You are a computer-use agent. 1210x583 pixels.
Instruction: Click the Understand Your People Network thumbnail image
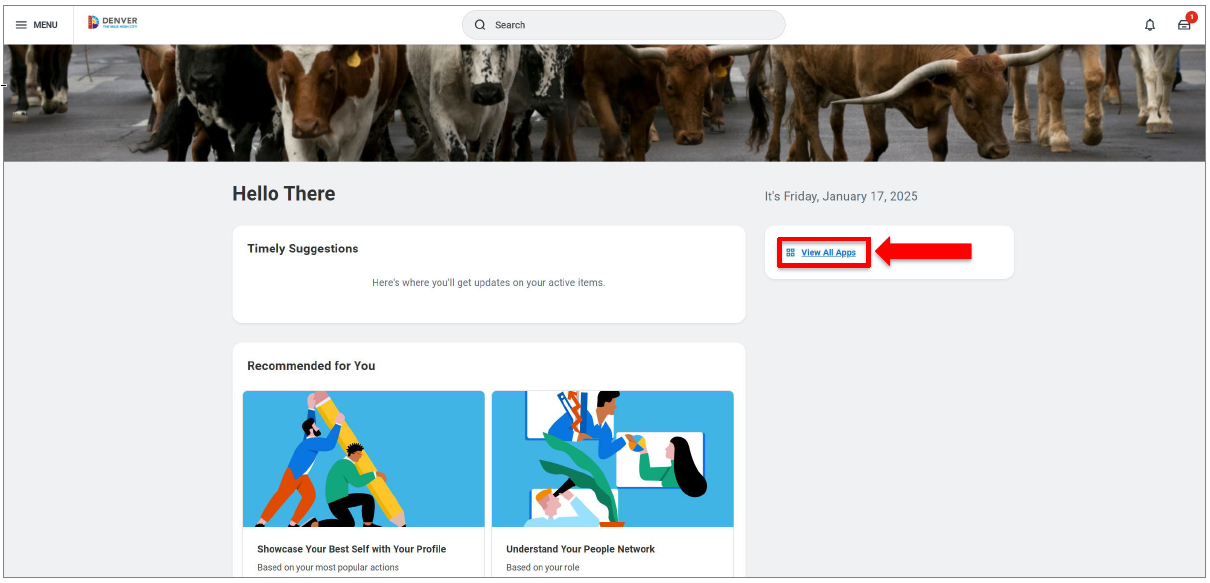[612, 459]
